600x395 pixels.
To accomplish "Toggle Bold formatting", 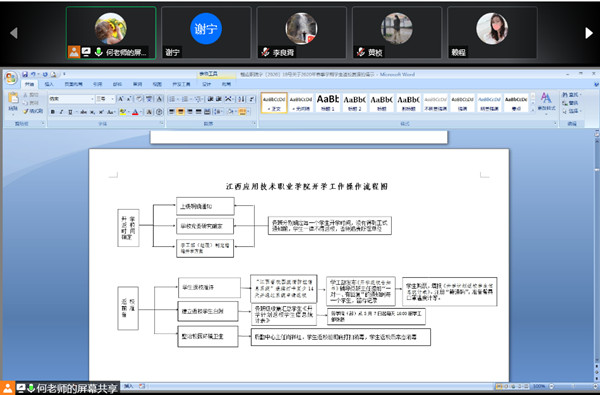I will [x=53, y=112].
